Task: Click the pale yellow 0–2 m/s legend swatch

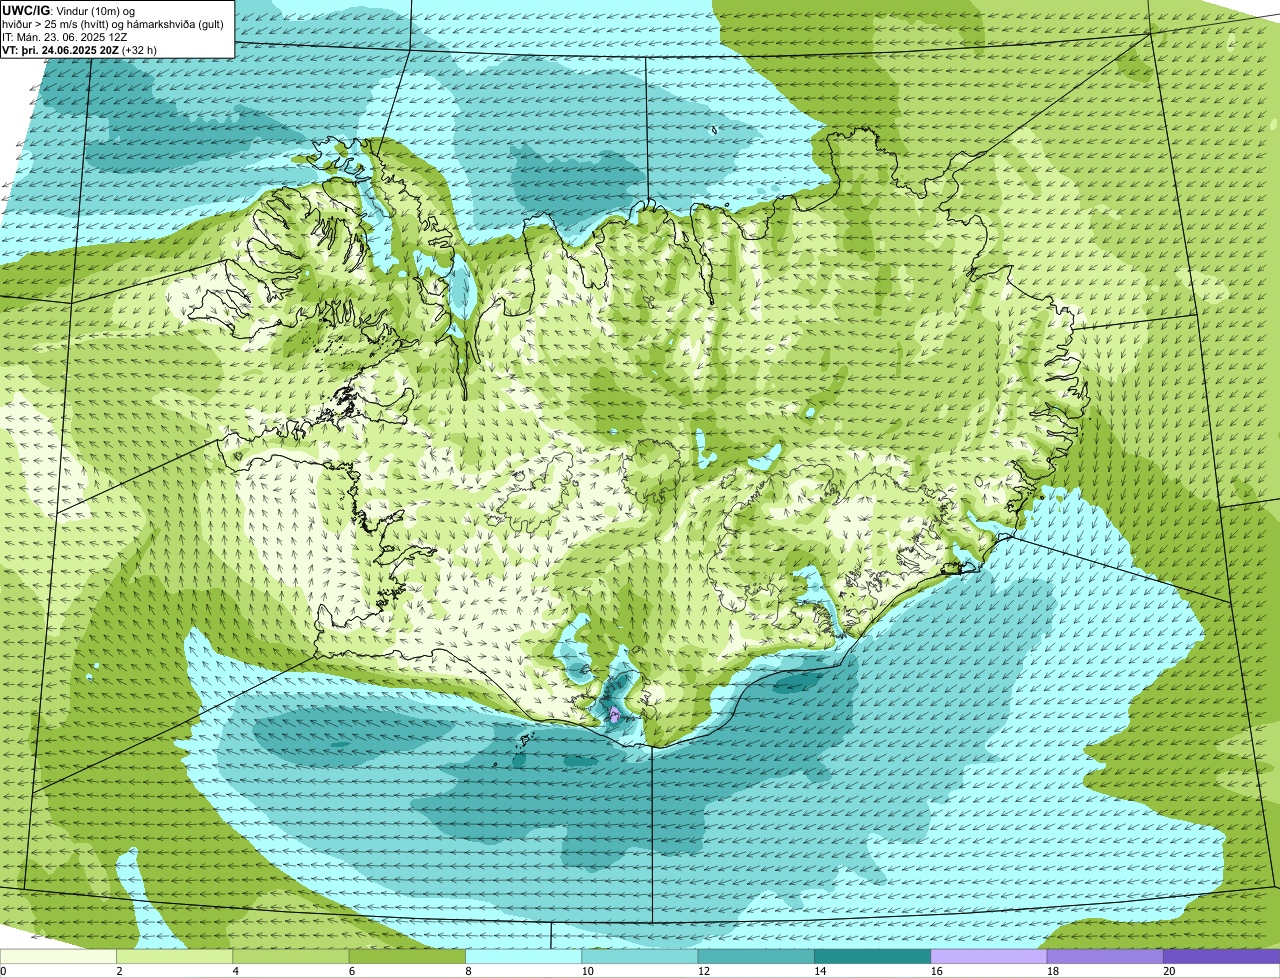Action: [x=58, y=956]
